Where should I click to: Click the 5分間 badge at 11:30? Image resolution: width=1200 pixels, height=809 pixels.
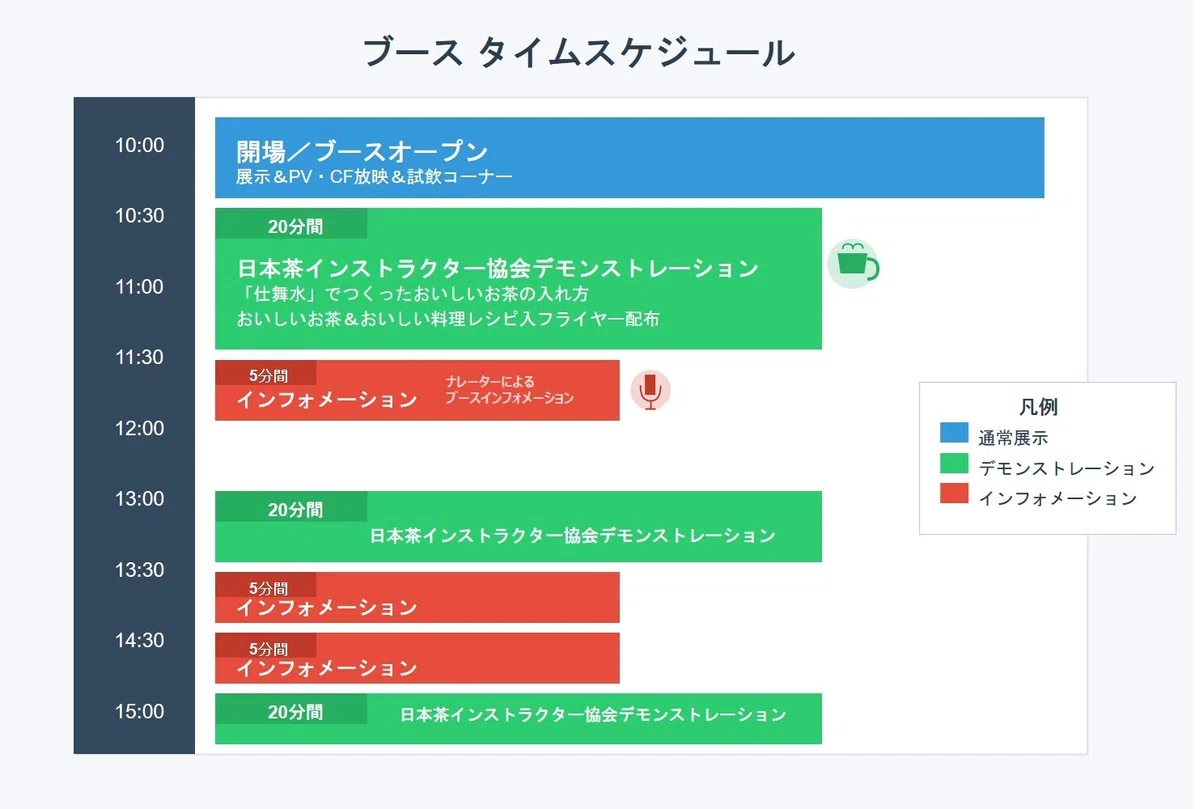coord(266,373)
